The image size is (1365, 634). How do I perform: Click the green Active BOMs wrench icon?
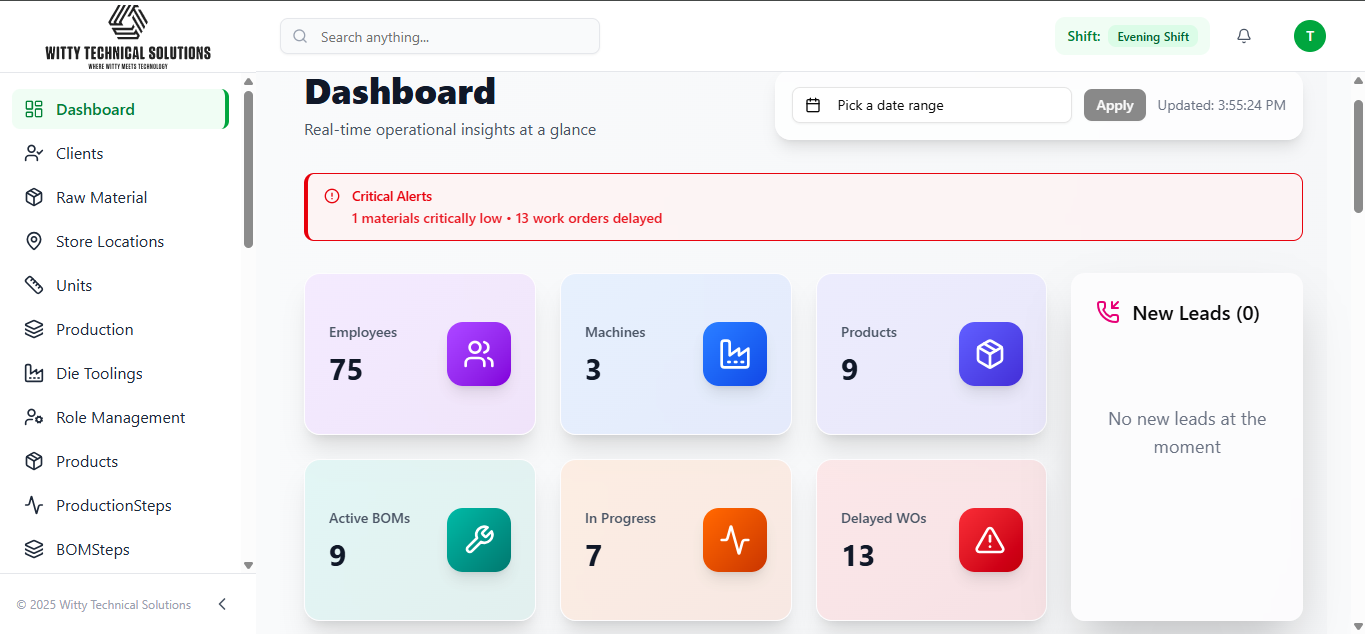pos(478,540)
